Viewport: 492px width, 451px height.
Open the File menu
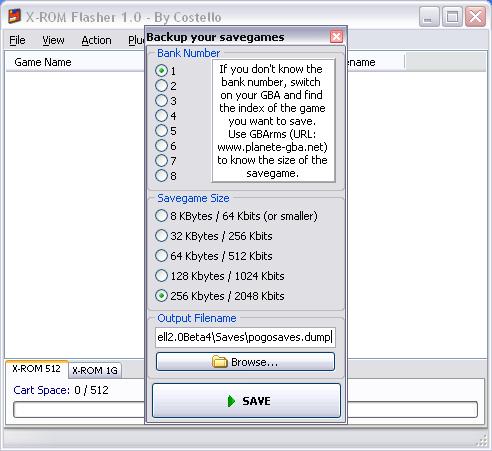pos(17,40)
